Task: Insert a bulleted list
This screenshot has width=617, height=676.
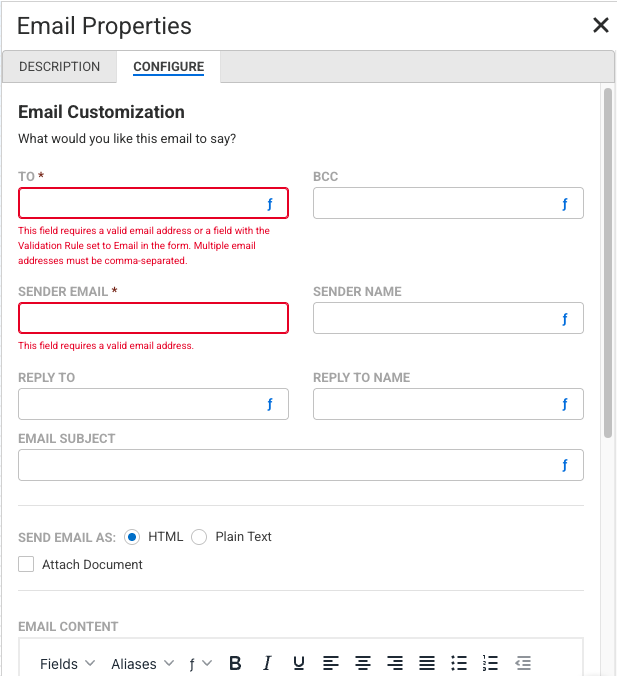Action: pos(459,663)
